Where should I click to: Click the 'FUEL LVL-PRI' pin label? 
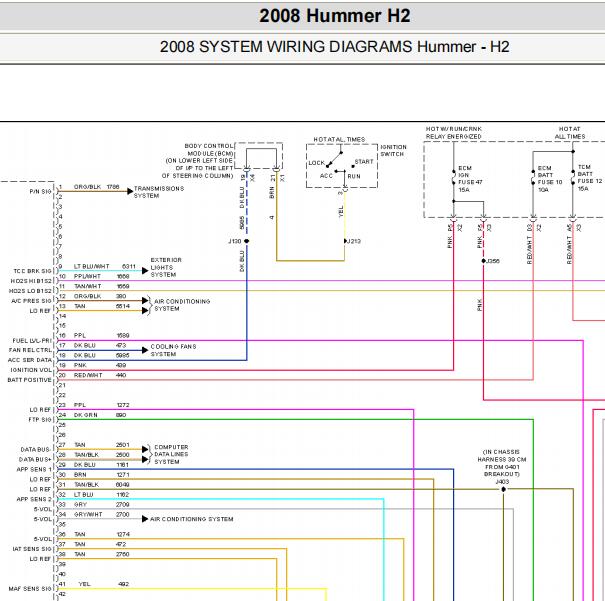point(32,341)
